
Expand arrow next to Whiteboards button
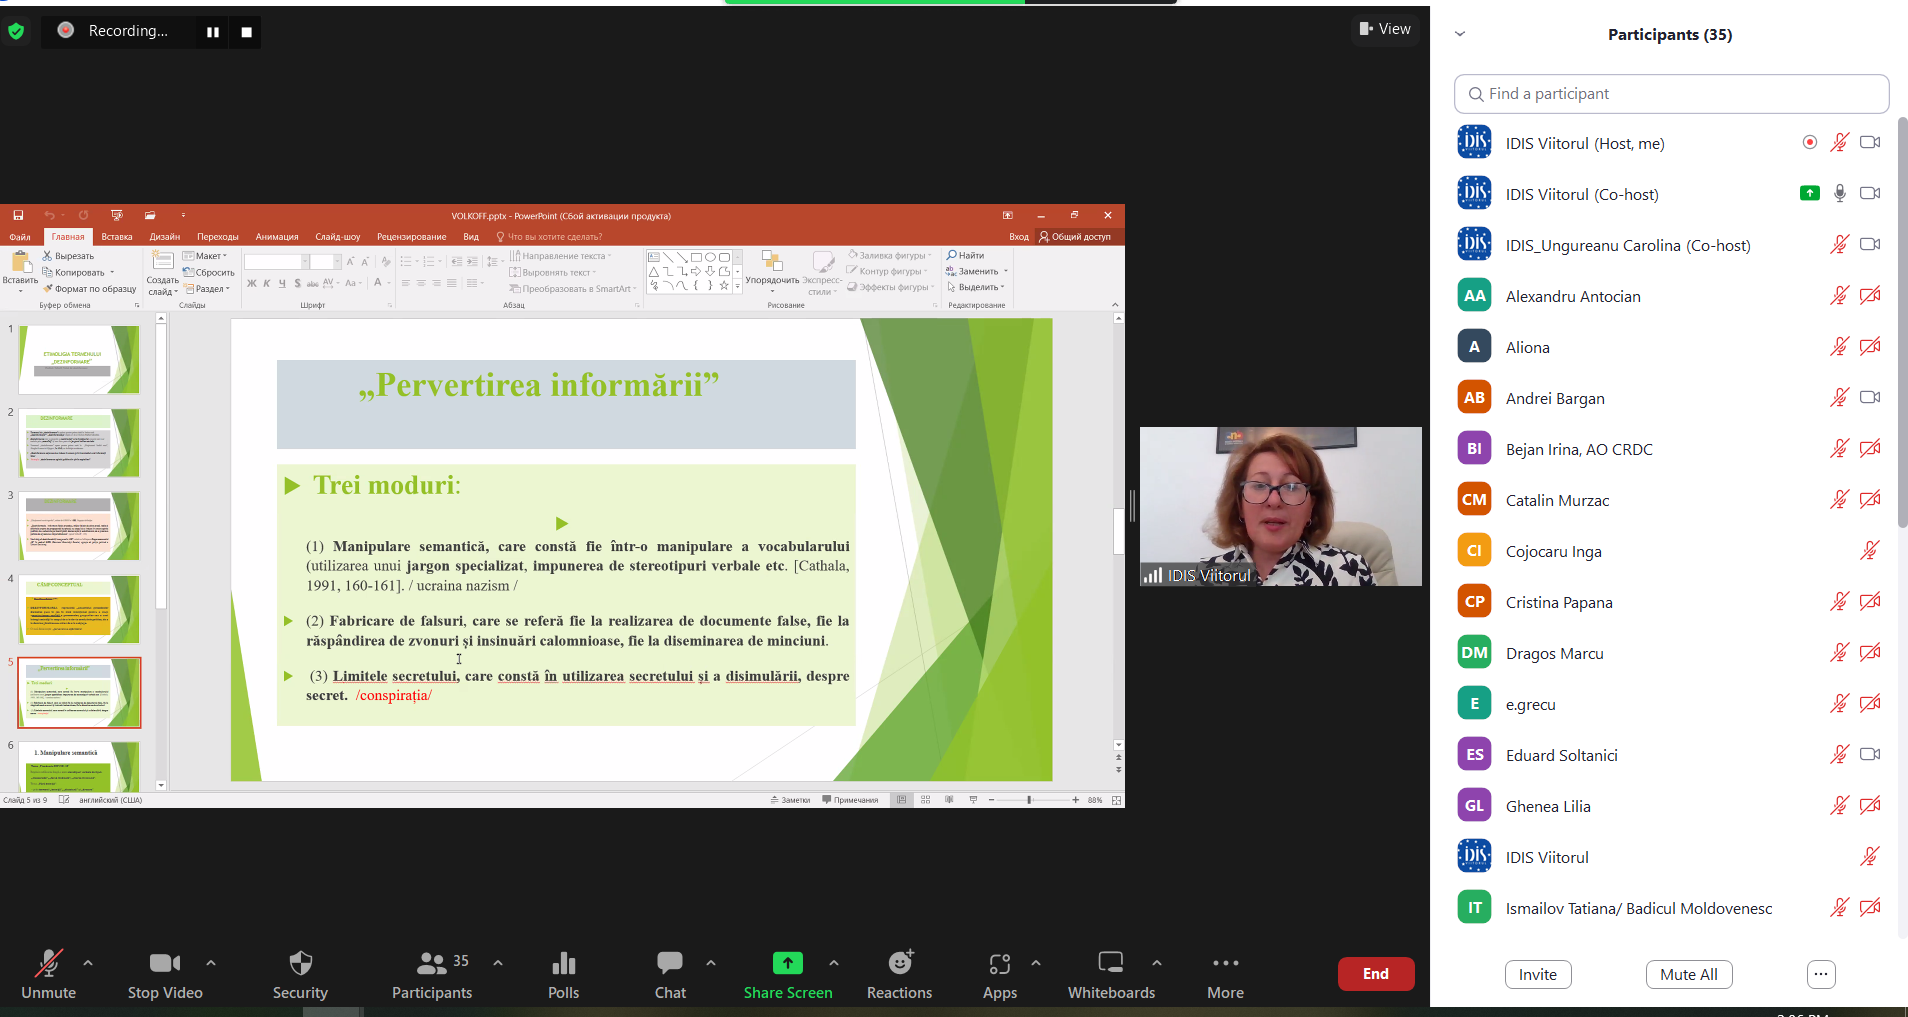click(x=1157, y=963)
